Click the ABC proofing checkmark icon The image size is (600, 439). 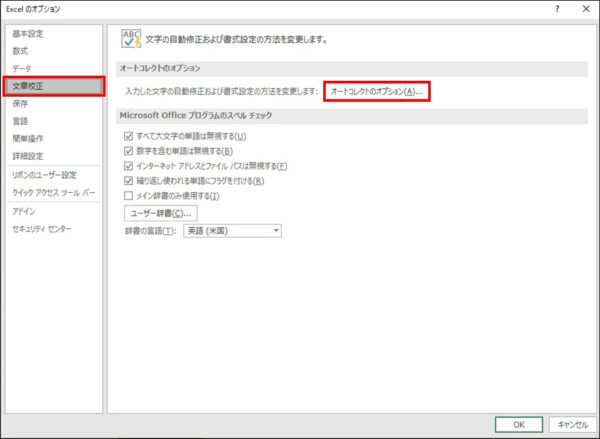(131, 39)
